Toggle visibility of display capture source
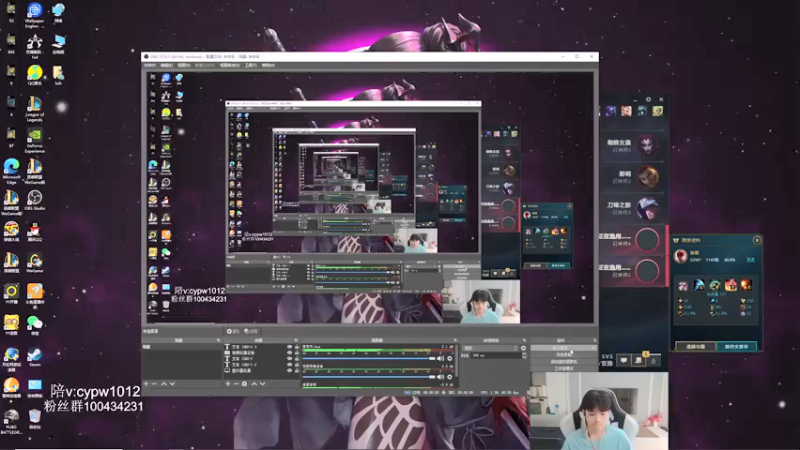The width and height of the screenshot is (800, 450). (x=289, y=370)
